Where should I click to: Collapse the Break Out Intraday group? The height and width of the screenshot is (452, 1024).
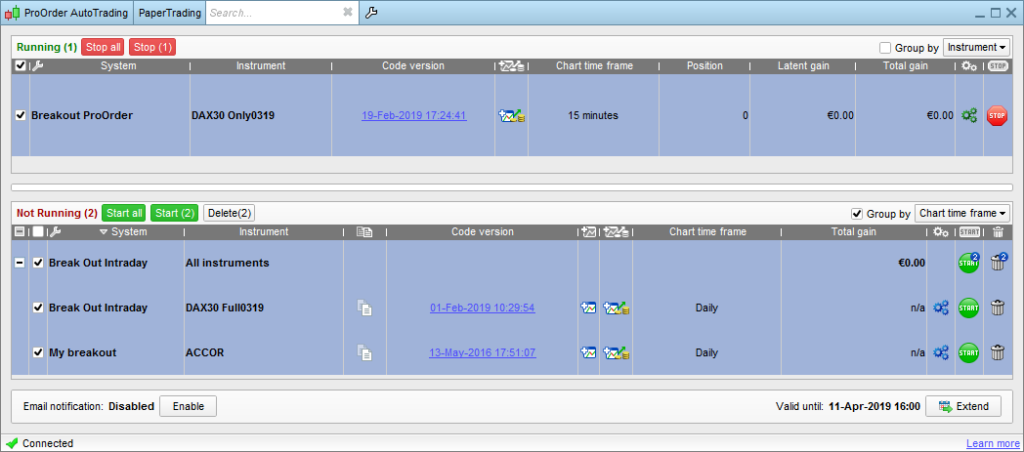(20, 263)
